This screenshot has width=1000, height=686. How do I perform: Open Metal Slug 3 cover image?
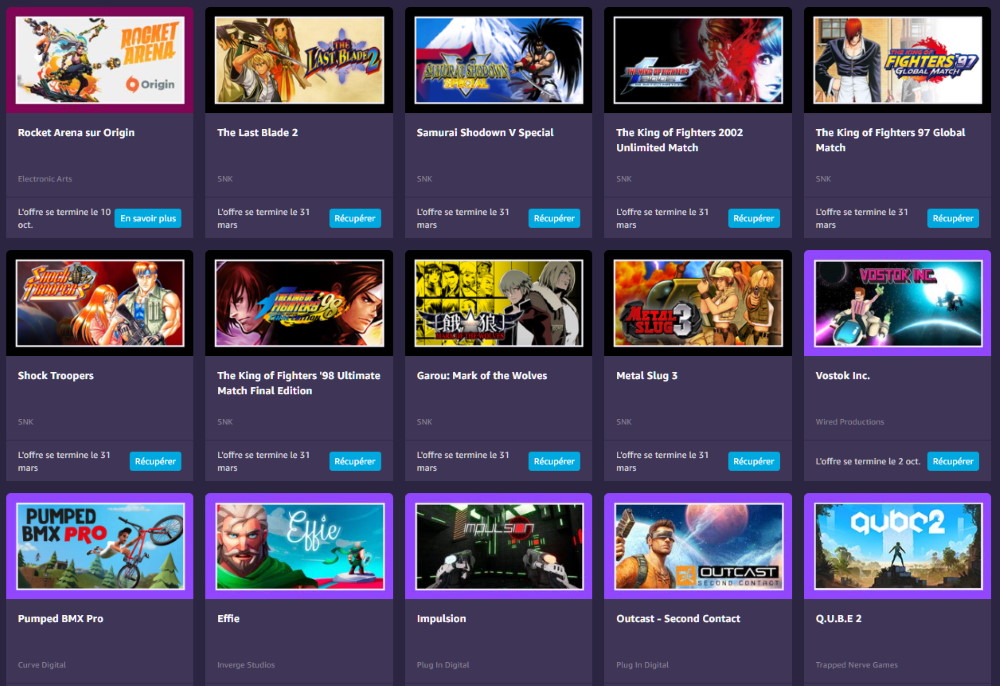coord(698,303)
